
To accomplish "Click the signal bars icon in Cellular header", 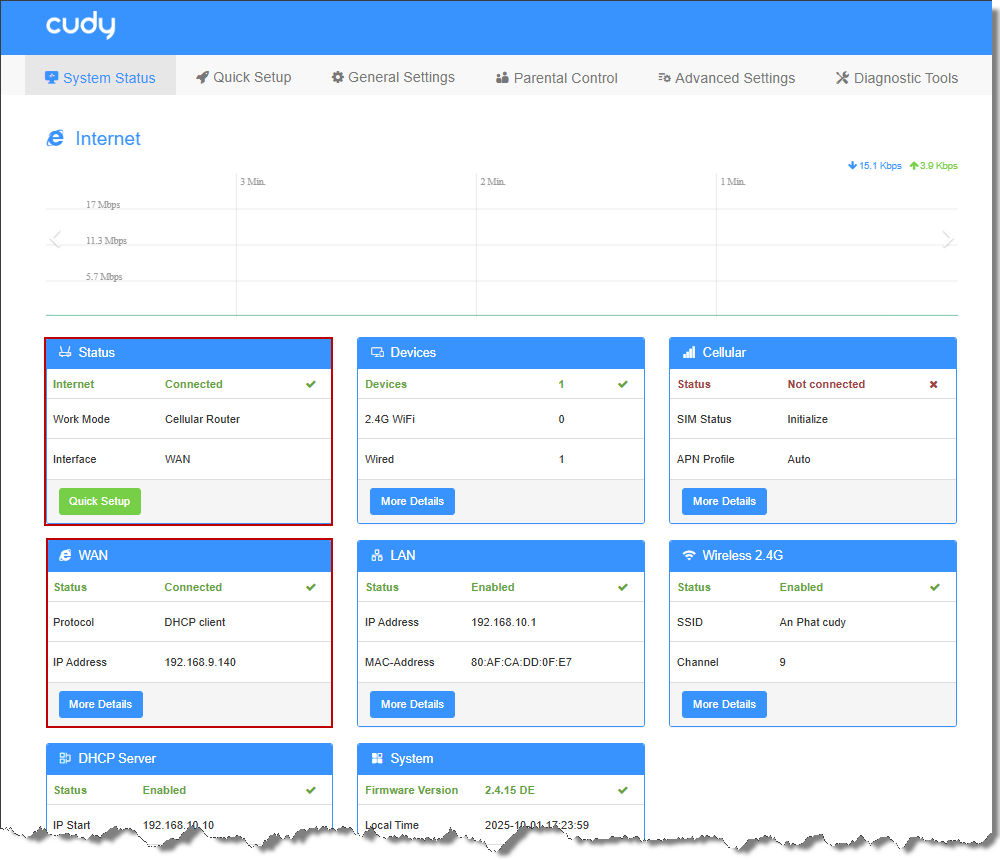I will click(x=689, y=353).
